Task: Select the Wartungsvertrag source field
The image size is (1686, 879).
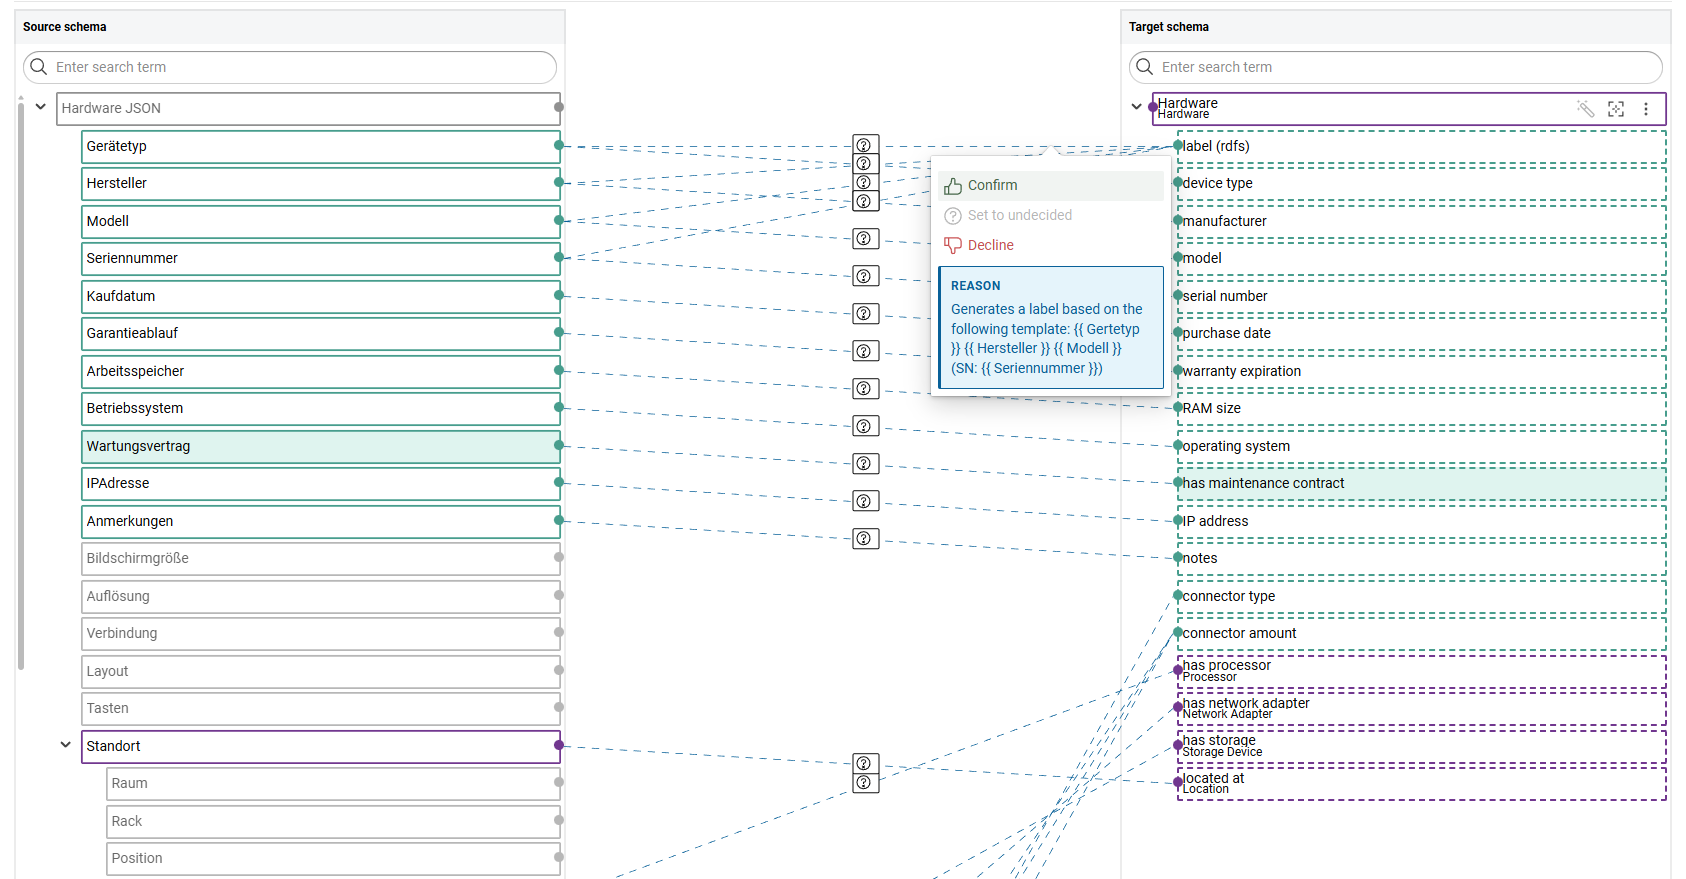Action: [320, 446]
